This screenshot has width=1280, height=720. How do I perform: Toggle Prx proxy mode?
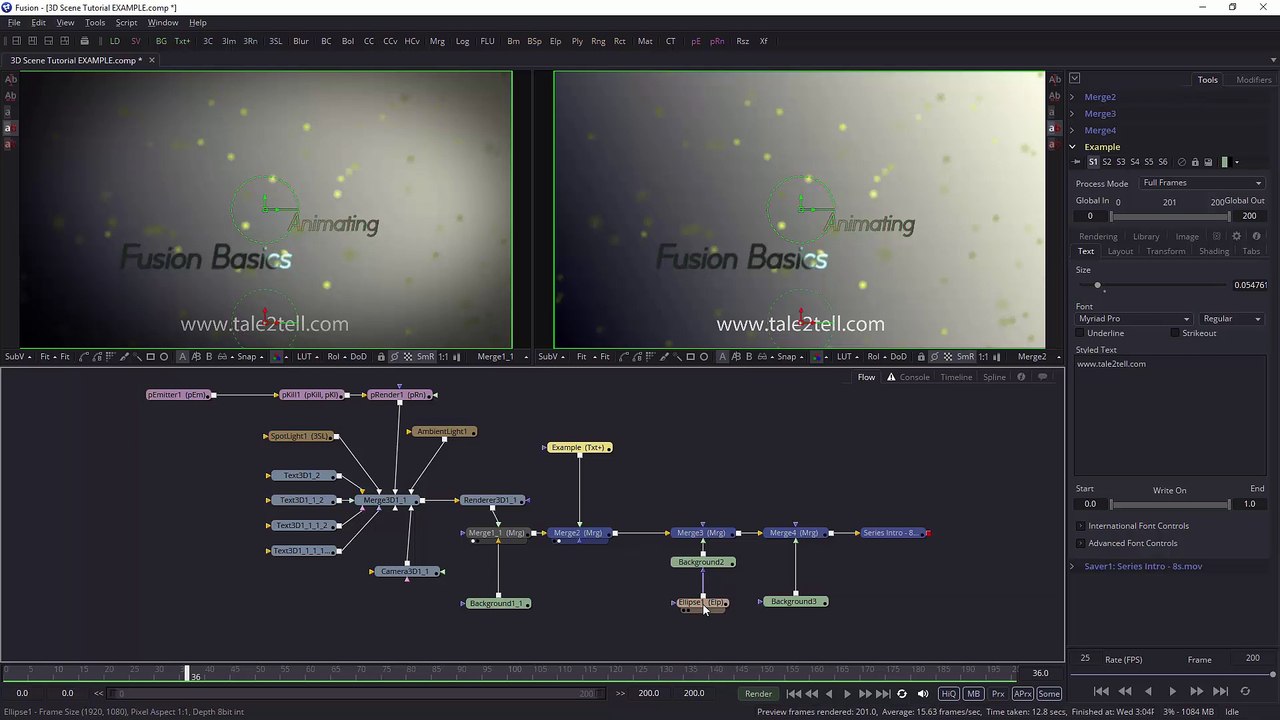click(x=998, y=693)
